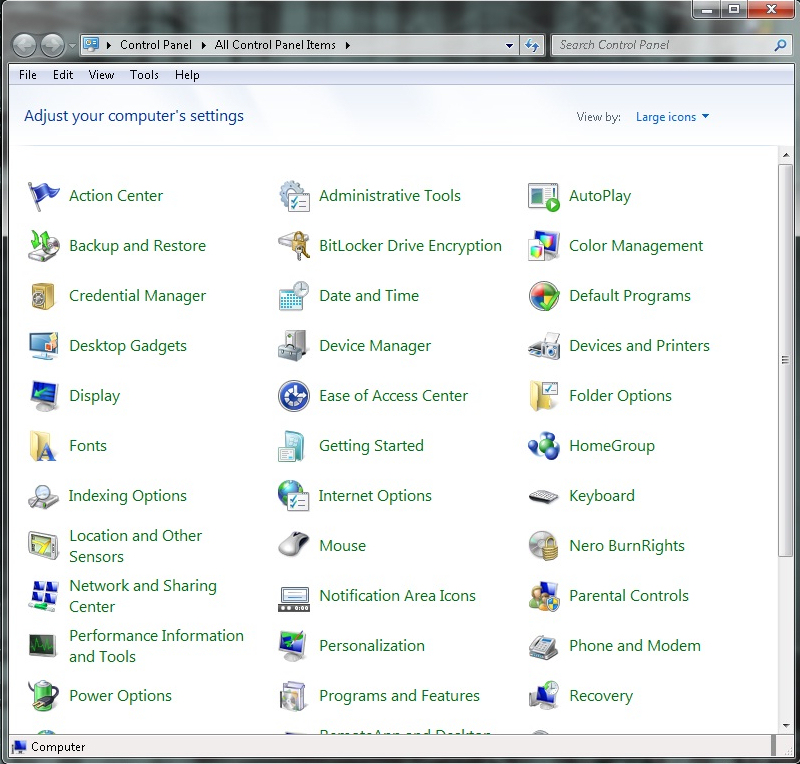
Task: Click the Control Panel icon in address bar
Action: click(91, 45)
